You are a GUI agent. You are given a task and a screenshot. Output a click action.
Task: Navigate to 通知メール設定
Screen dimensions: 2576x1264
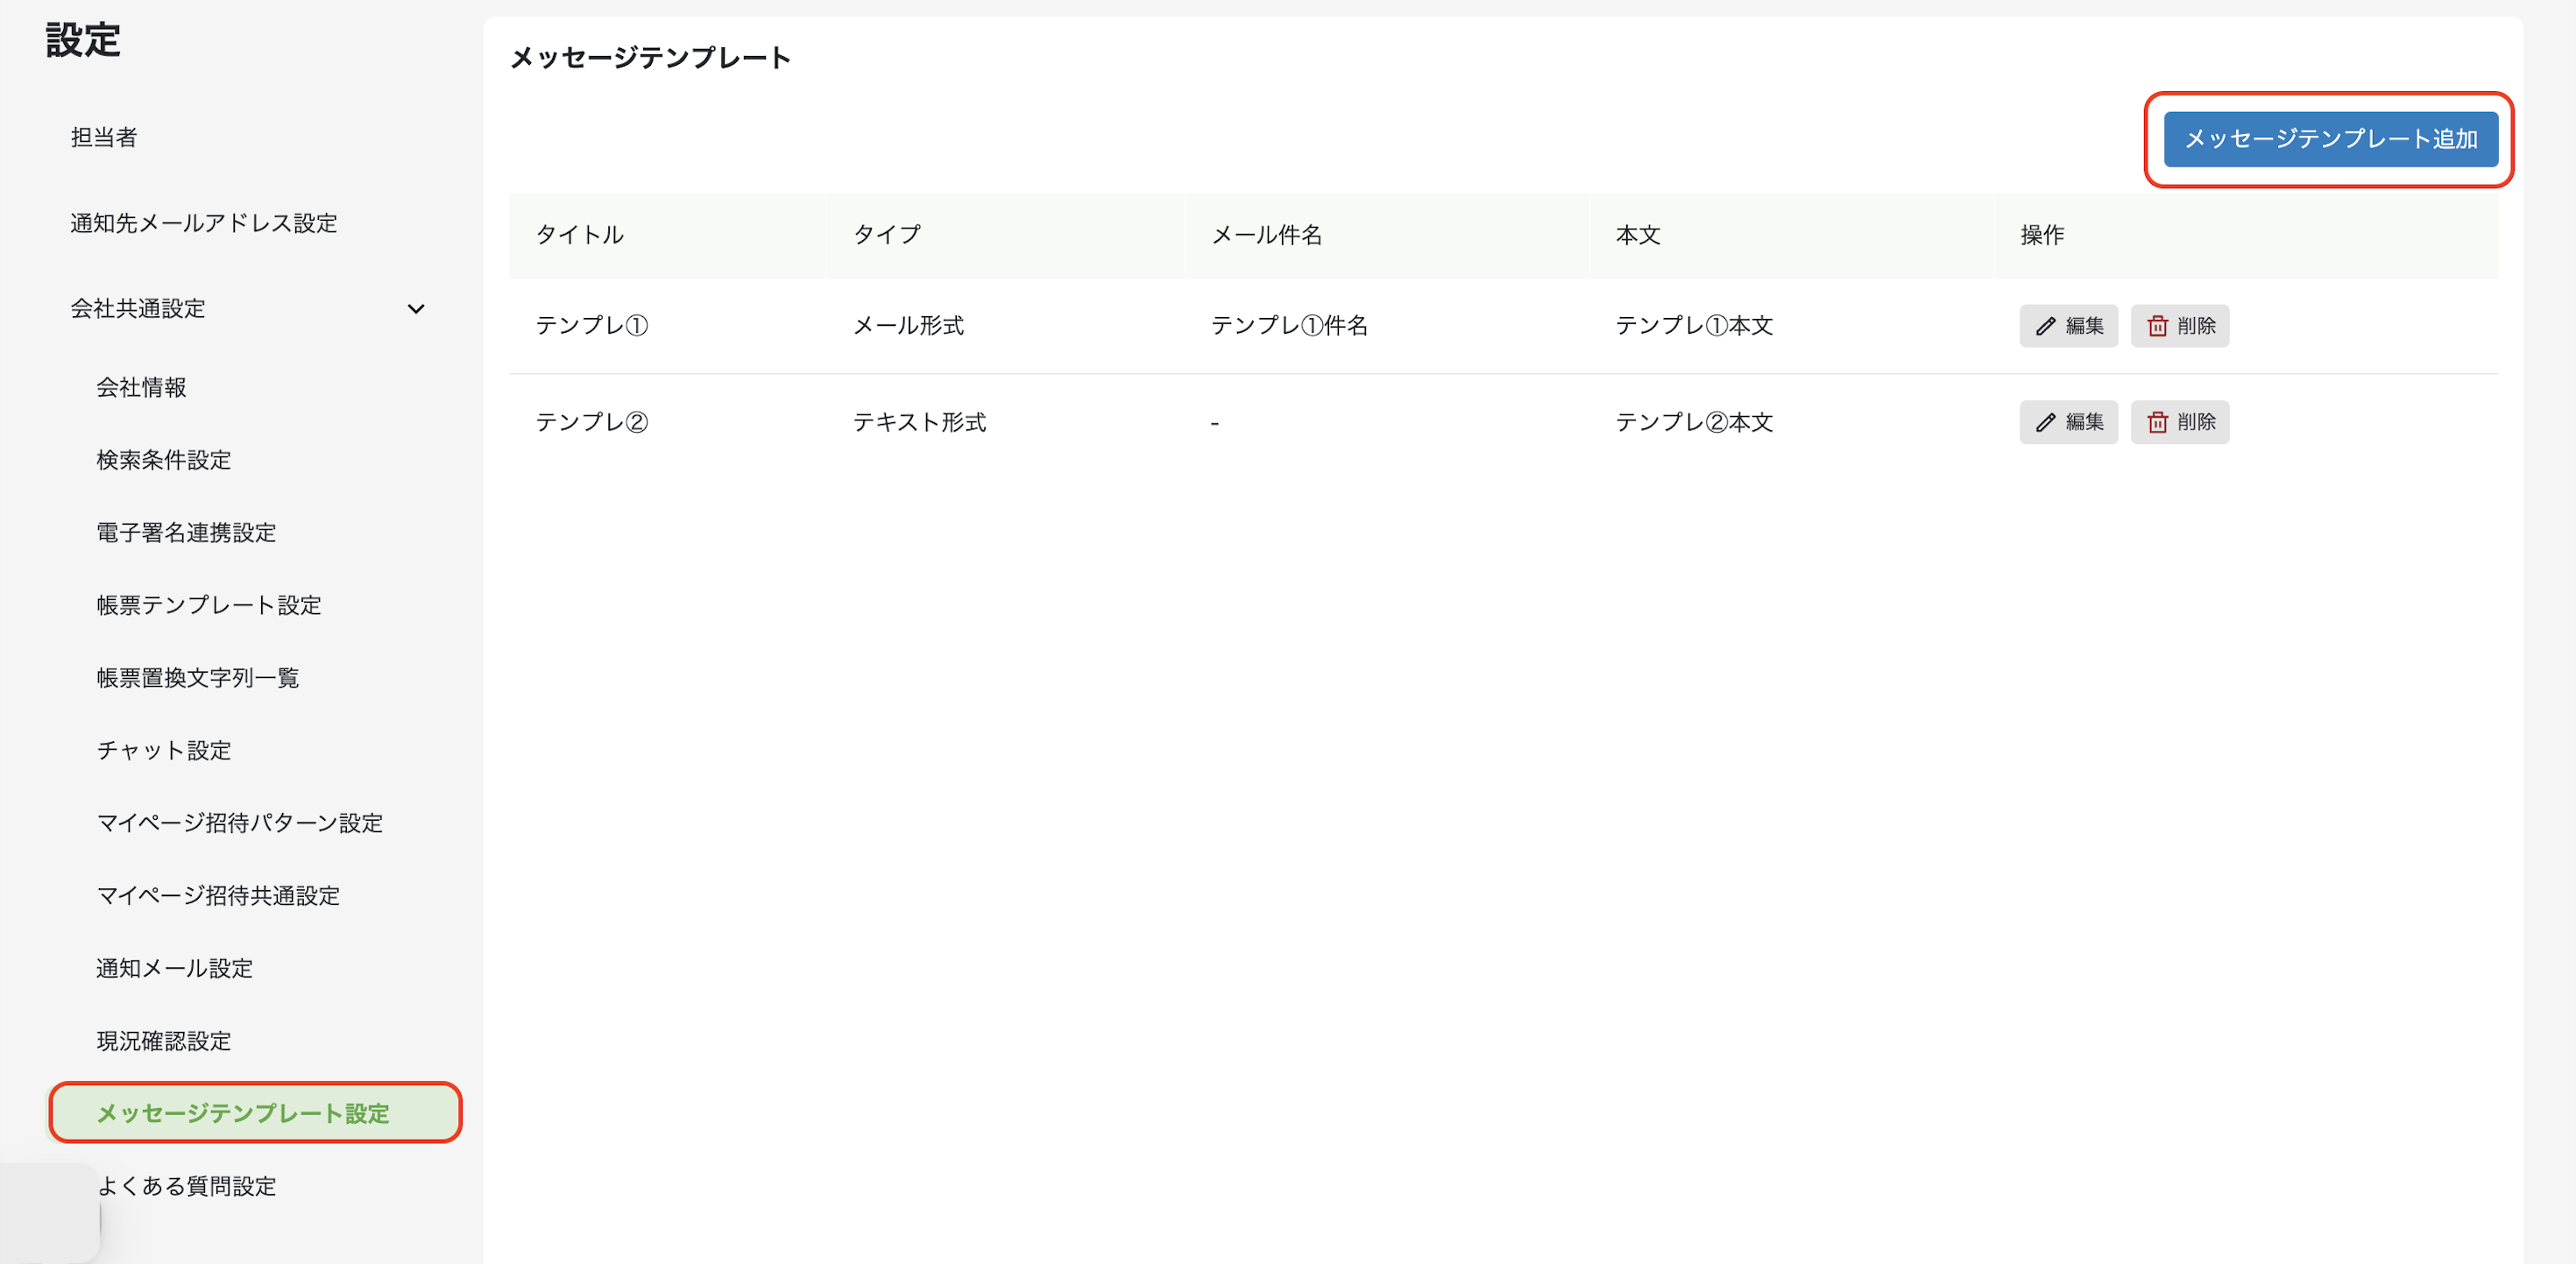[175, 968]
